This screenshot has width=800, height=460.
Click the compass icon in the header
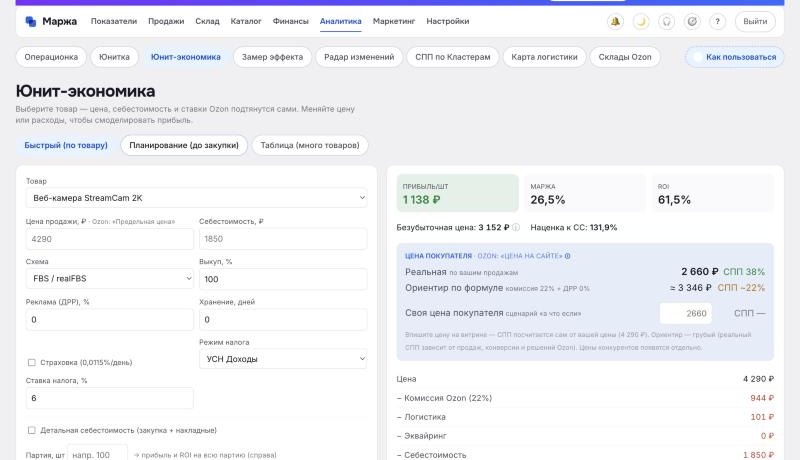[x=692, y=21]
